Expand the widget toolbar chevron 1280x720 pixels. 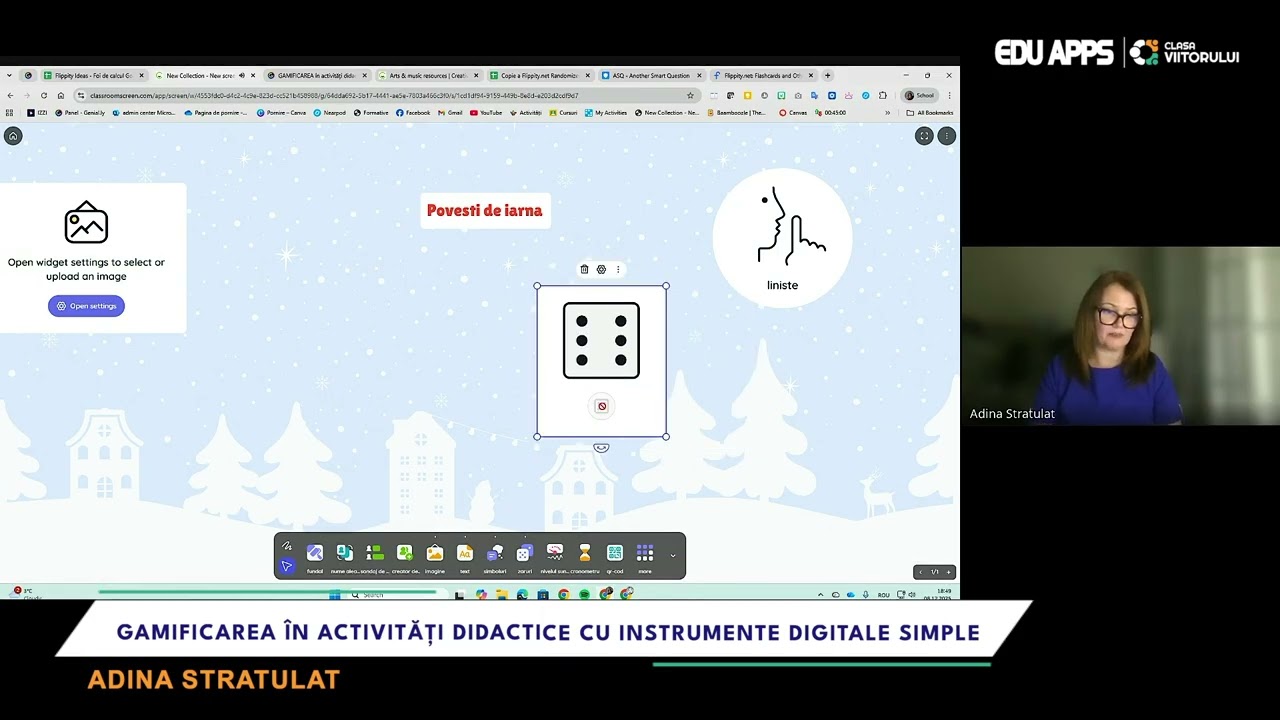(x=673, y=556)
